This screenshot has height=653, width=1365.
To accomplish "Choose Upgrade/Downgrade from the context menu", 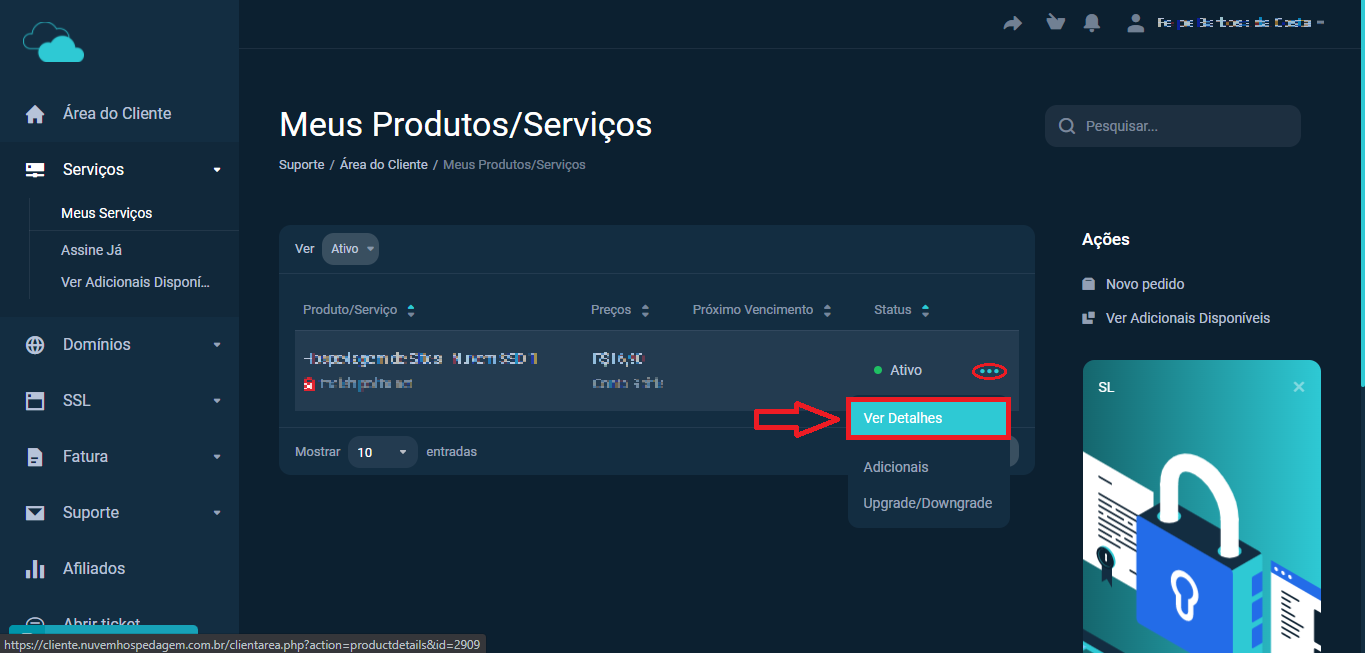I will 927,503.
